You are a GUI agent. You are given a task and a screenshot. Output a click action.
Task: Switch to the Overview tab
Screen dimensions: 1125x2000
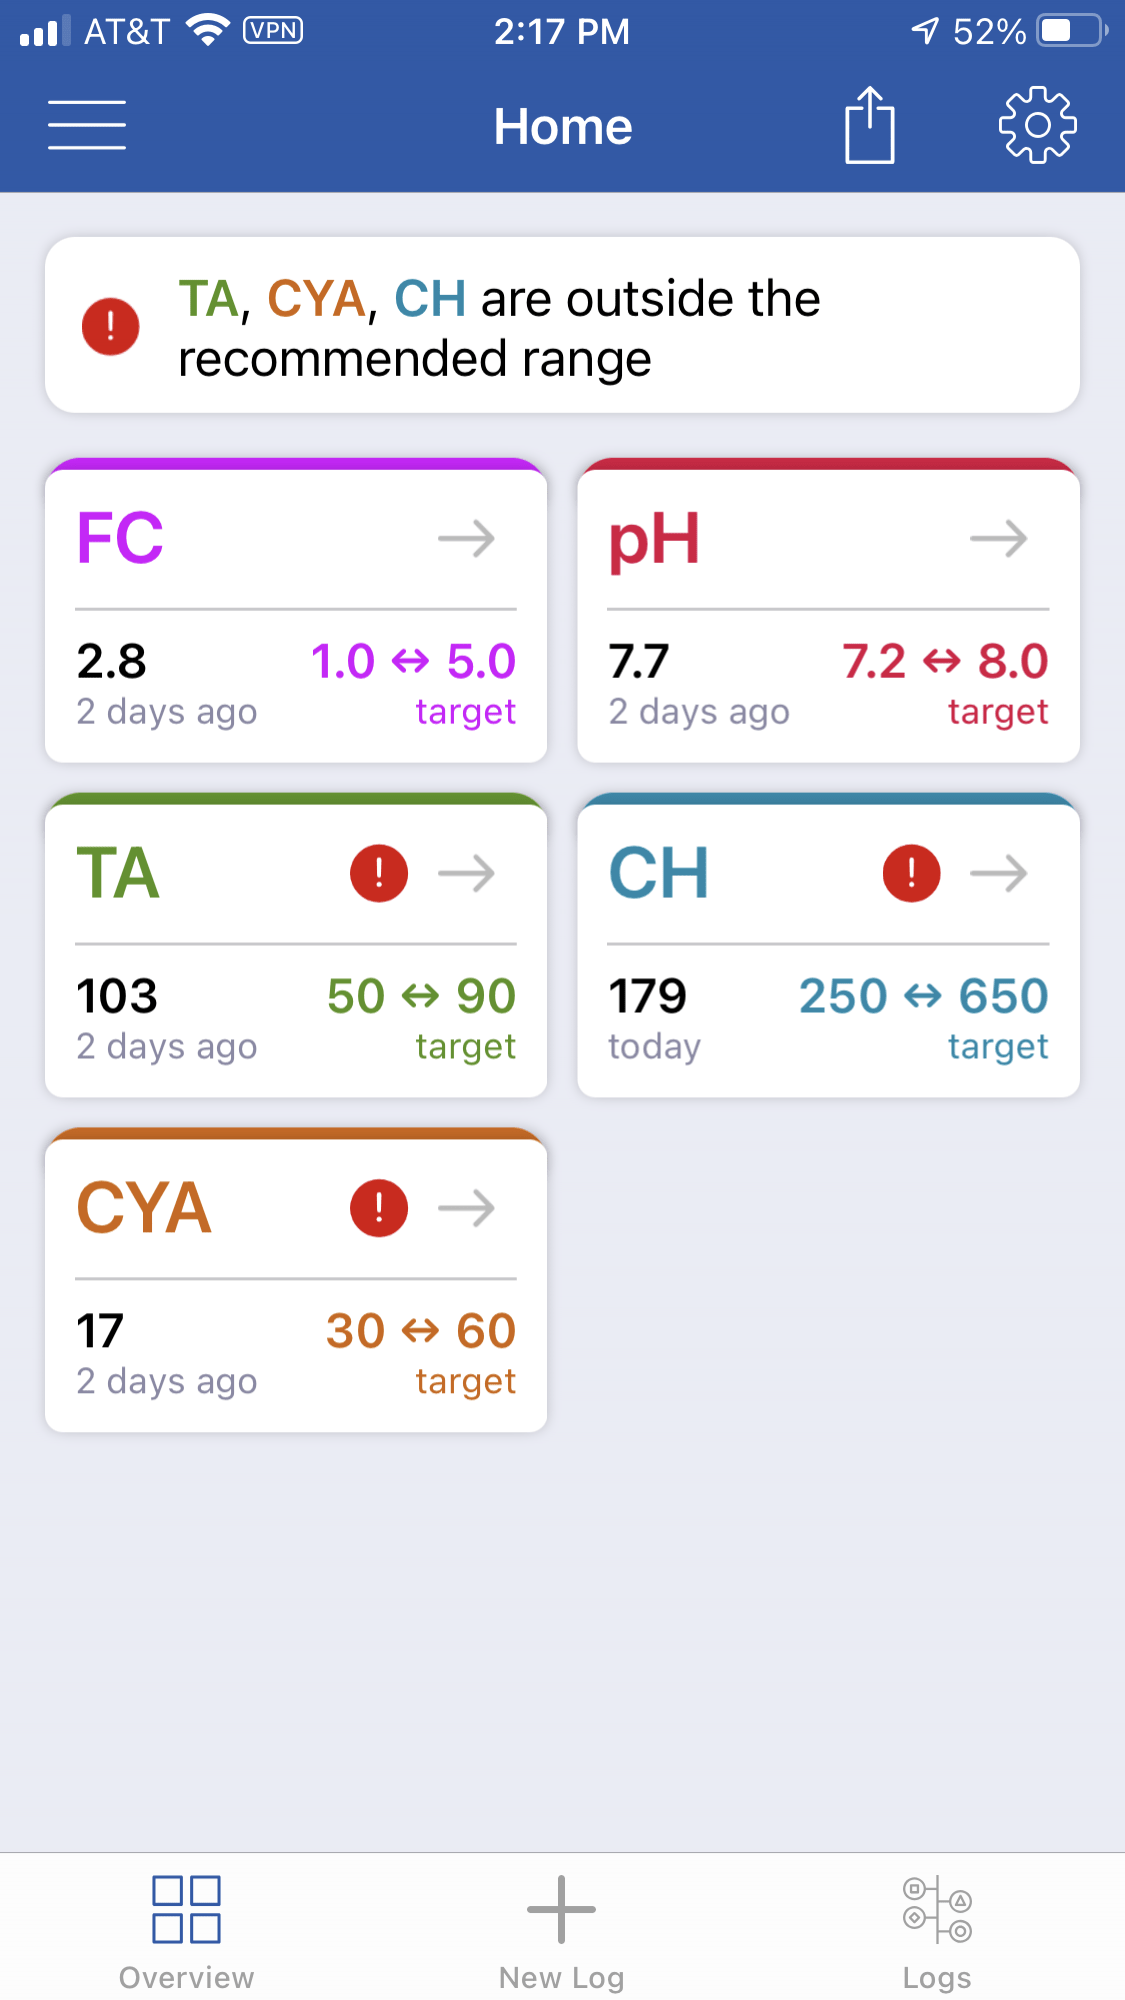click(x=186, y=1934)
